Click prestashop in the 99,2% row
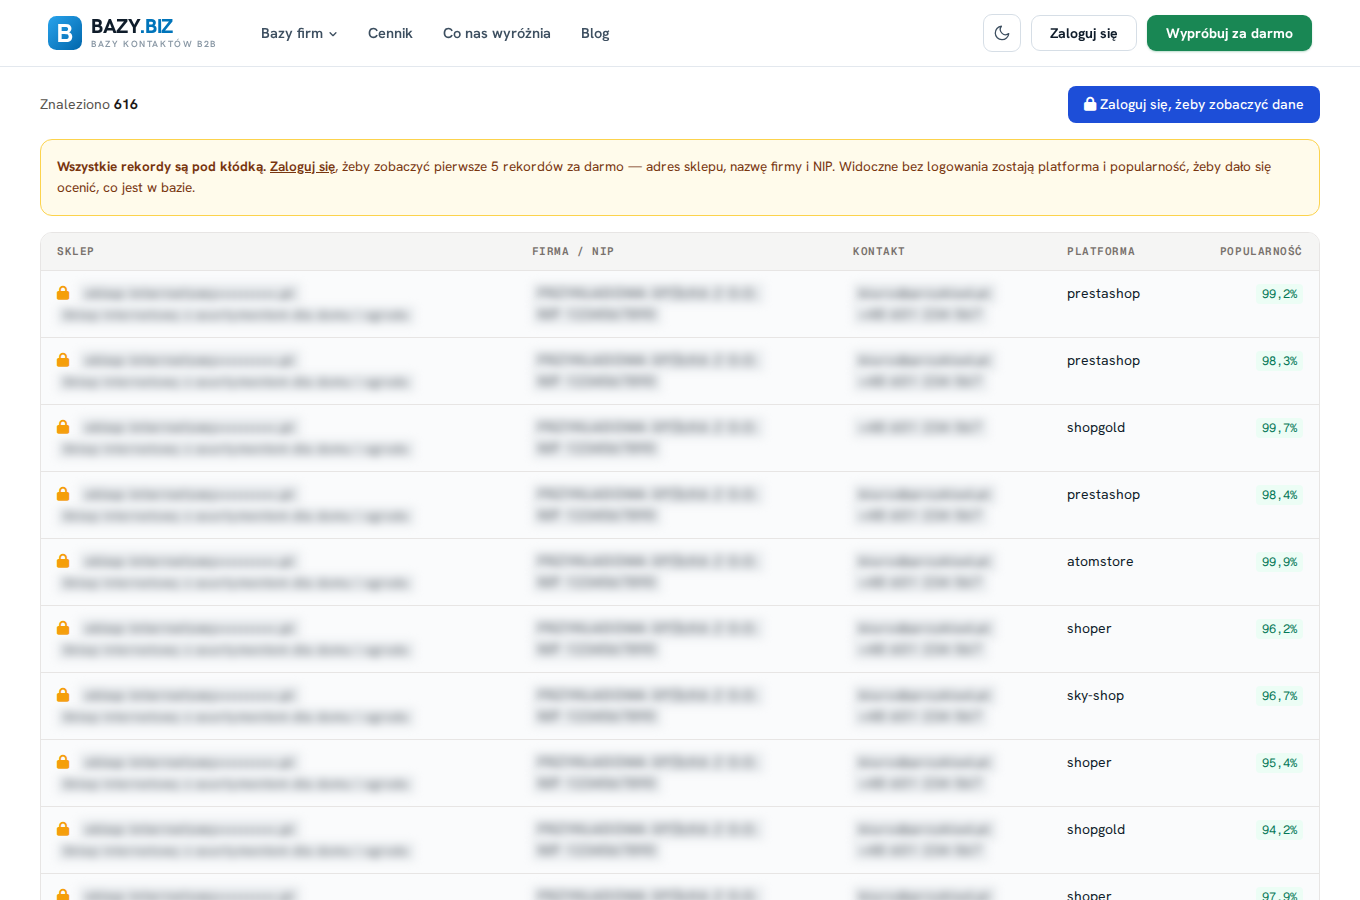This screenshot has height=900, width=1360. [1103, 294]
